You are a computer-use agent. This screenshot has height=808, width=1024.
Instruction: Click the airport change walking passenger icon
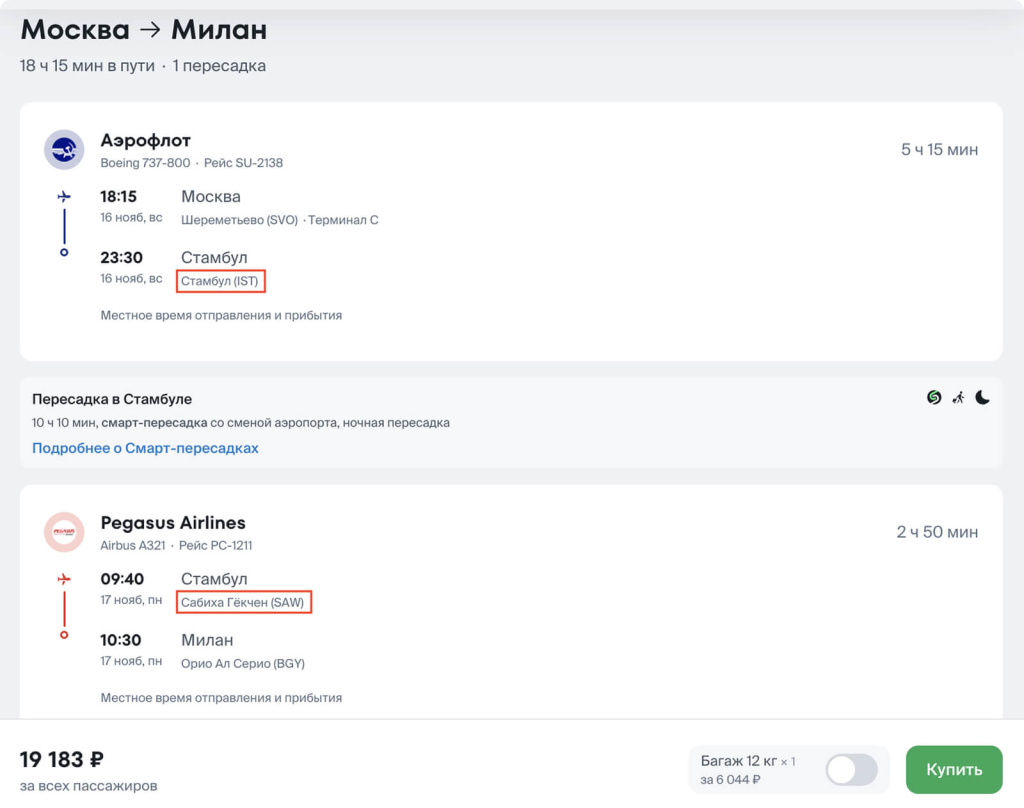pyautogui.click(x=958, y=398)
